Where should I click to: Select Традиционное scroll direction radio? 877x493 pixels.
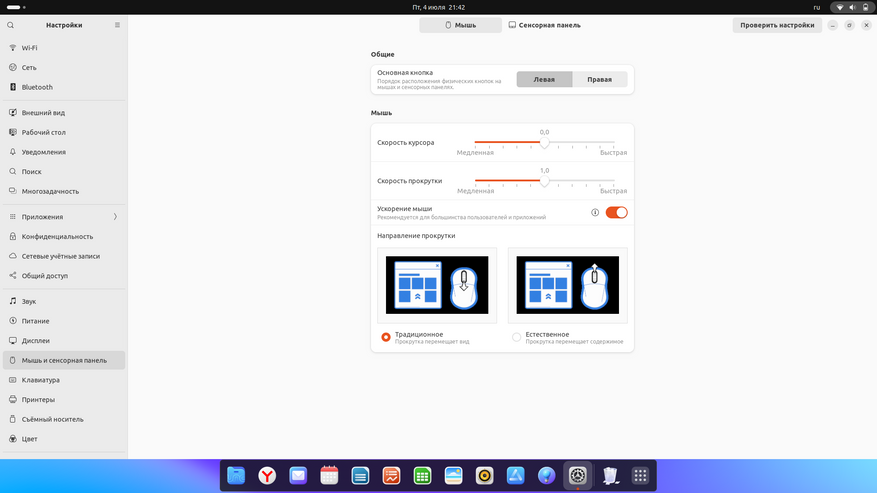(386, 337)
